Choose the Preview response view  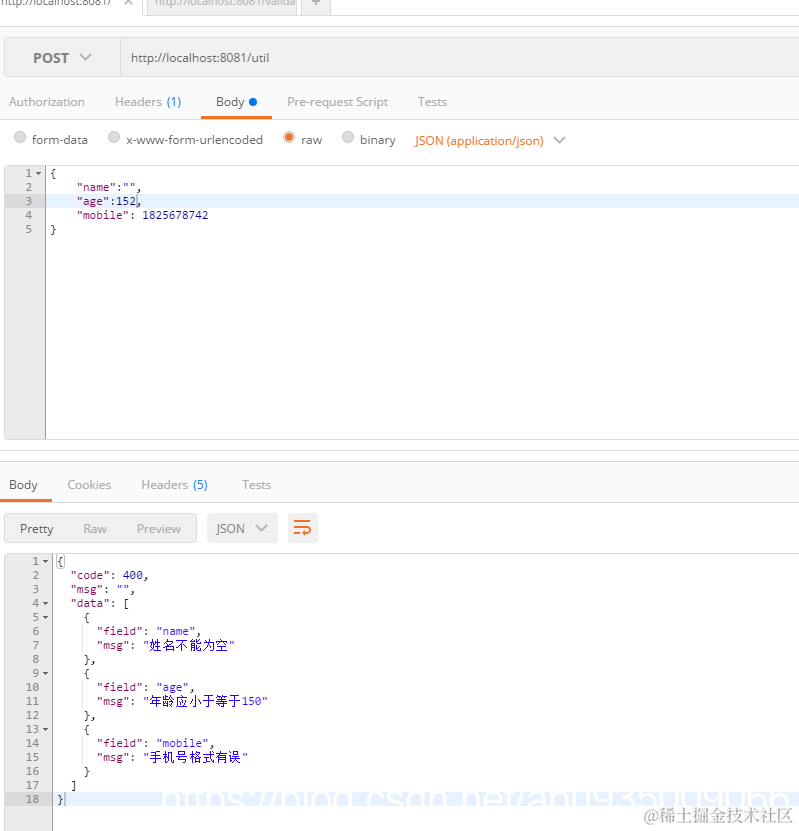pos(159,529)
